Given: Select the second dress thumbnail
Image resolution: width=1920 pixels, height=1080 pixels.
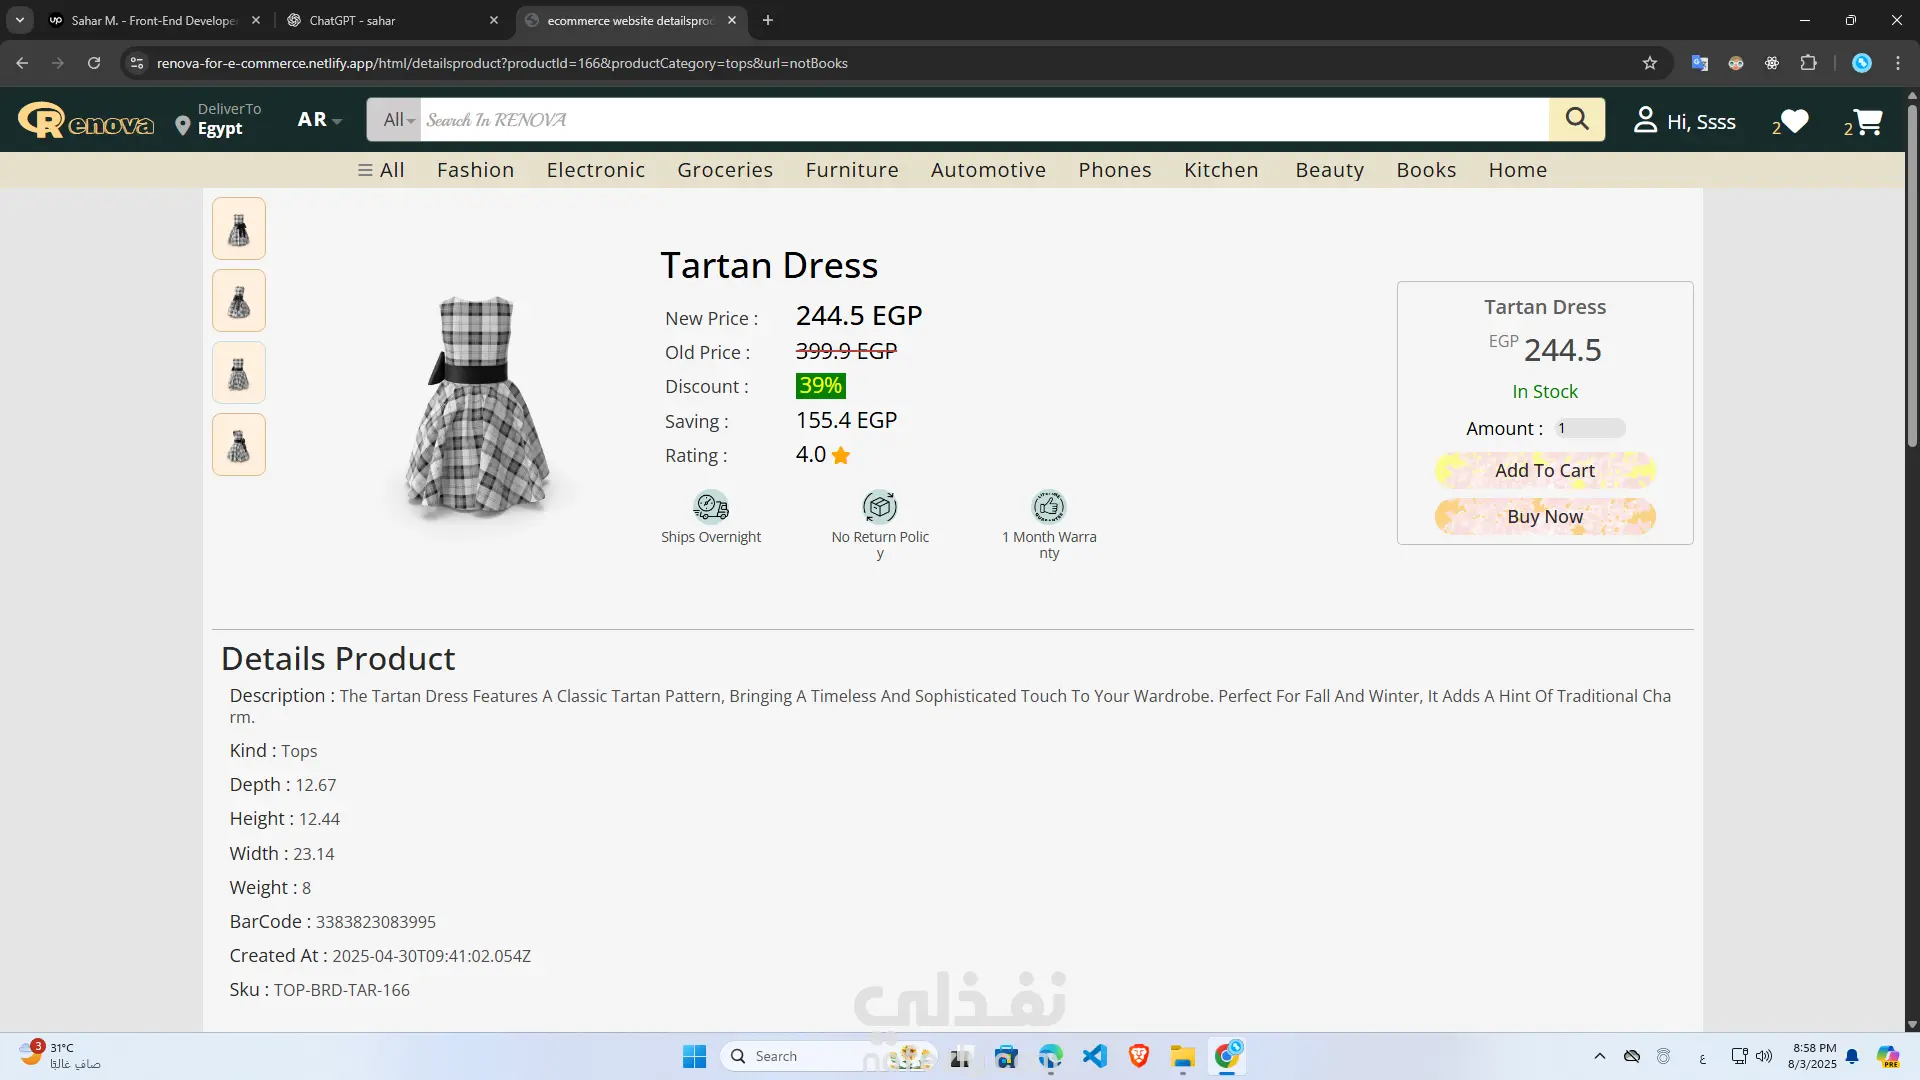Looking at the screenshot, I should pos(239,301).
